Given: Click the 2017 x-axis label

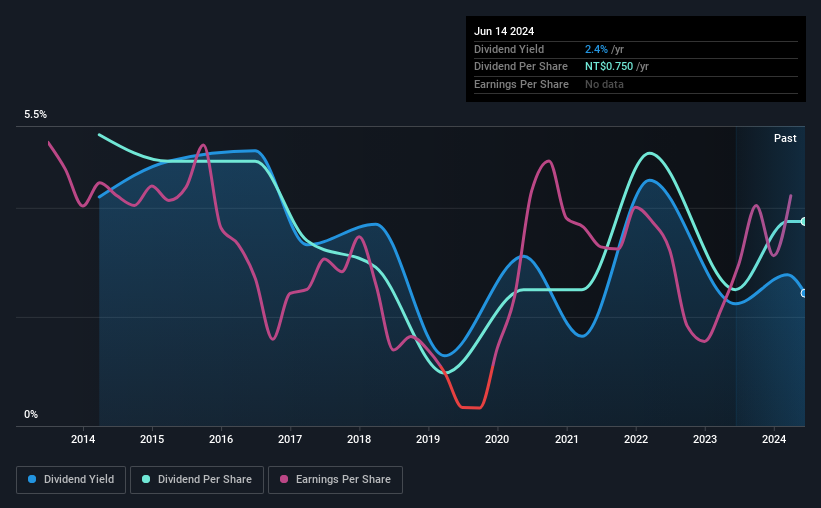Looking at the screenshot, I should (290, 439).
